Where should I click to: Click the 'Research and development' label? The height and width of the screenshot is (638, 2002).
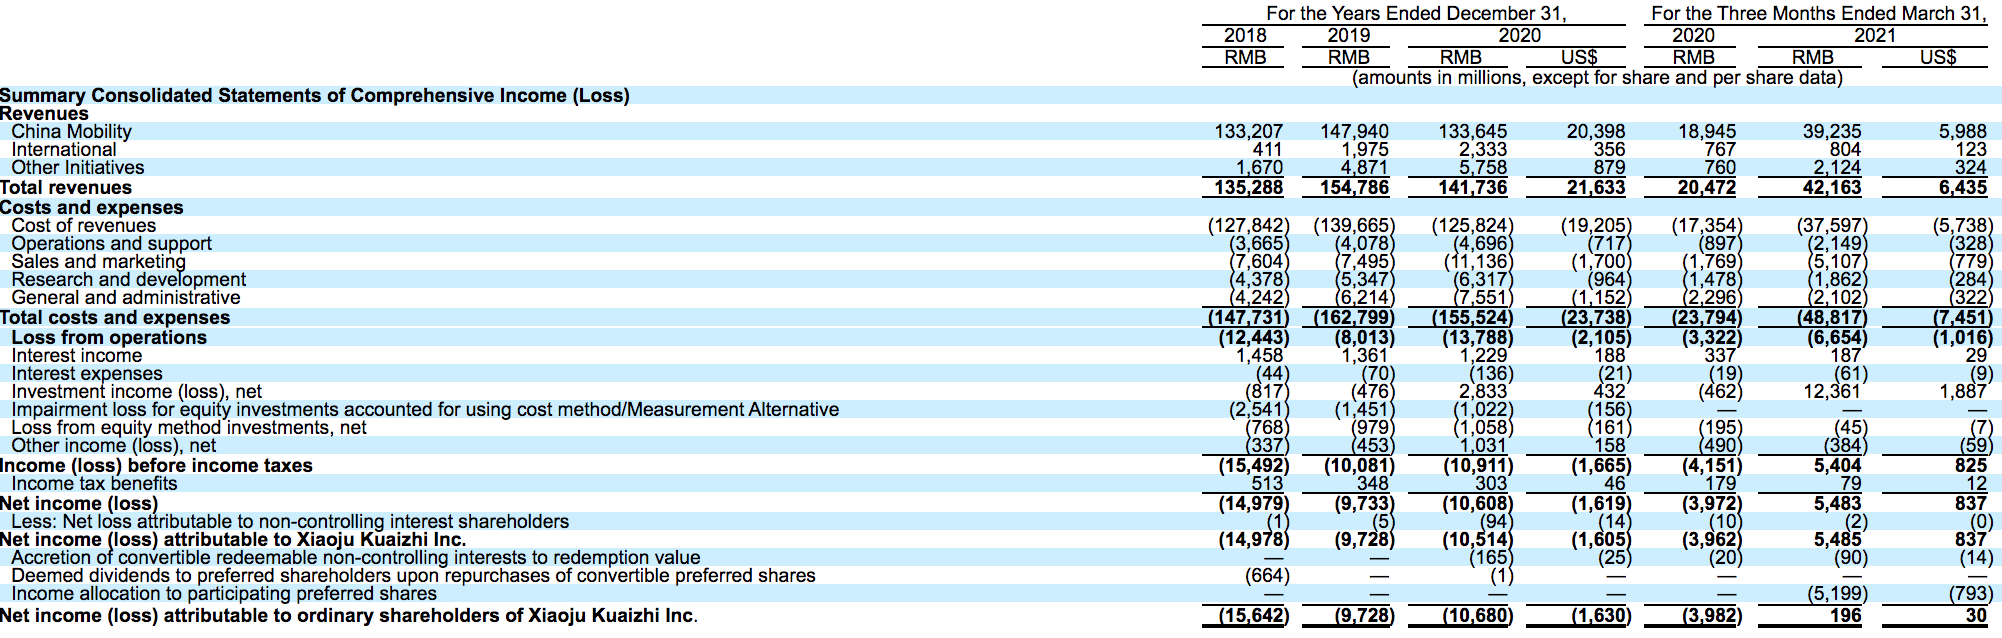click(129, 279)
